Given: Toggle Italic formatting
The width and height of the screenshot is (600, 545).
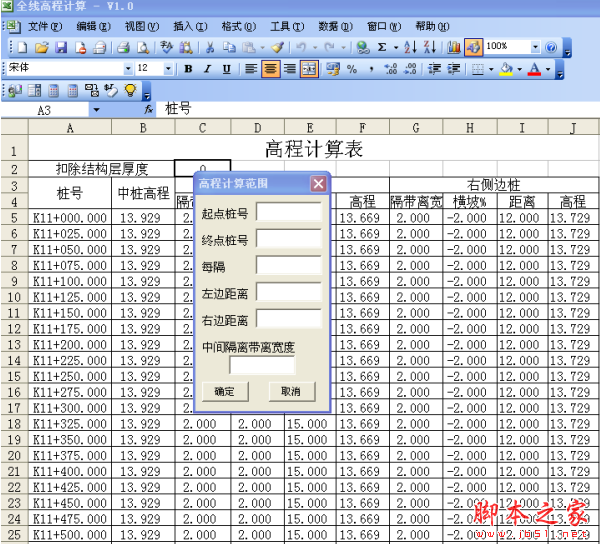Looking at the screenshot, I should click(207, 69).
